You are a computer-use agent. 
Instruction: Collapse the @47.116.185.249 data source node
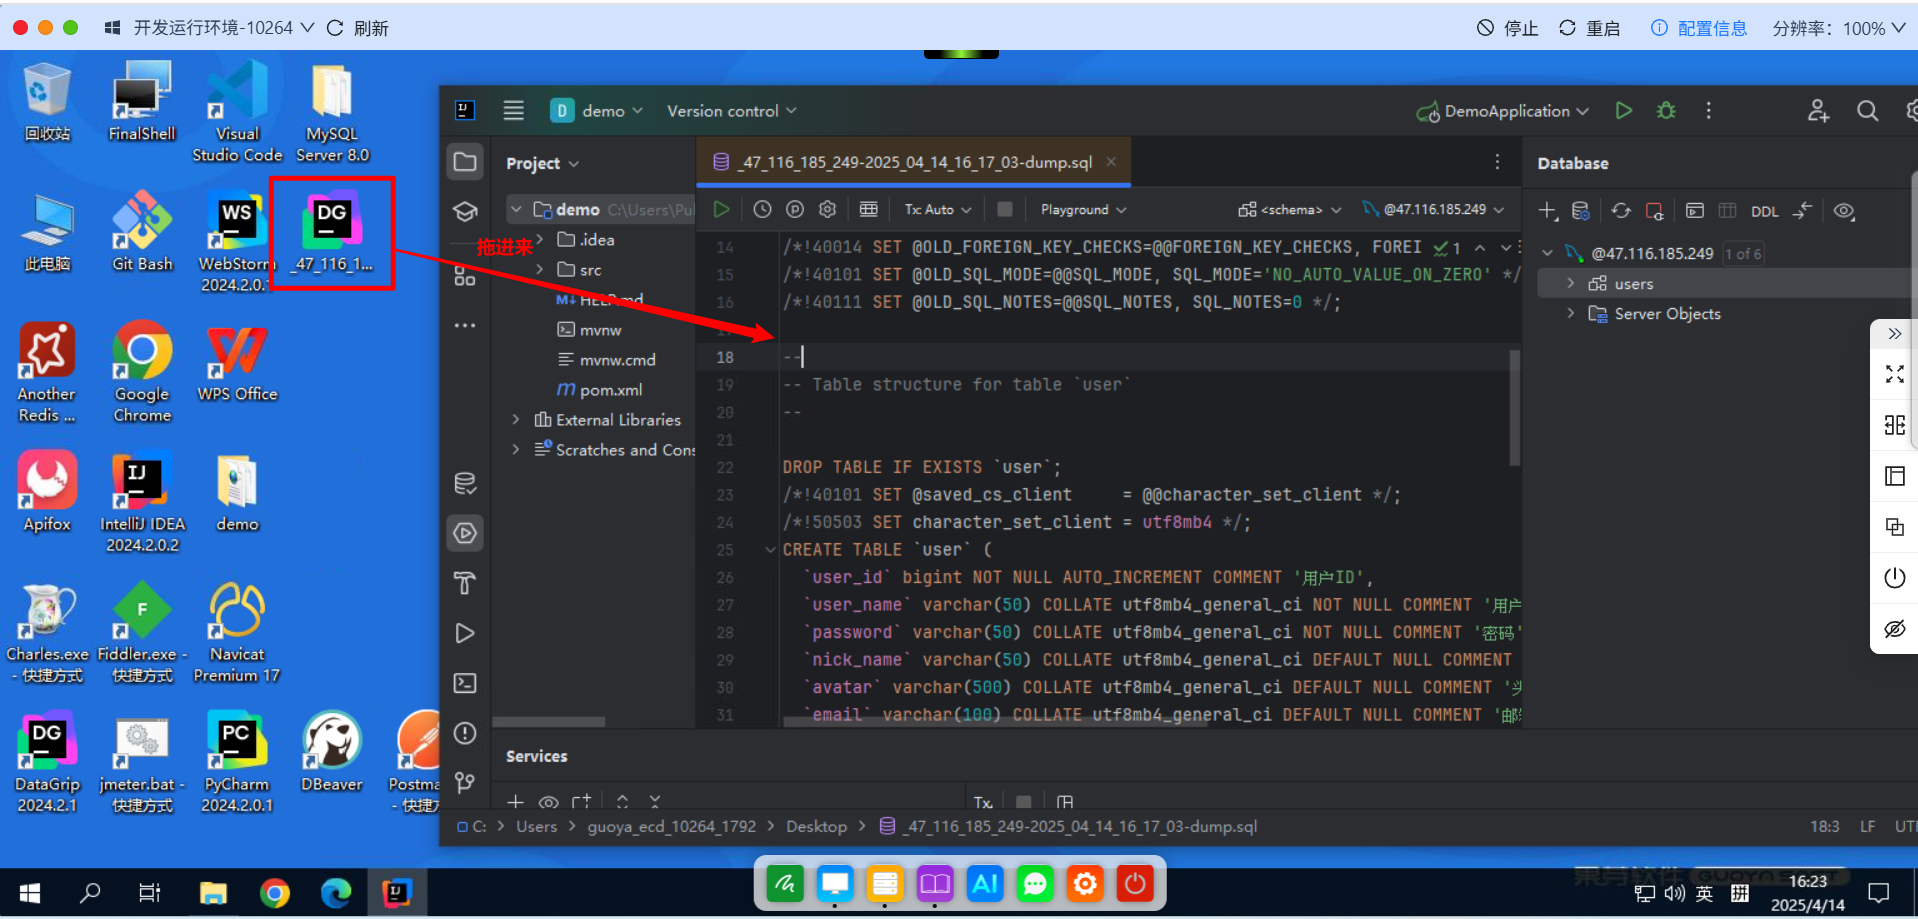point(1548,253)
